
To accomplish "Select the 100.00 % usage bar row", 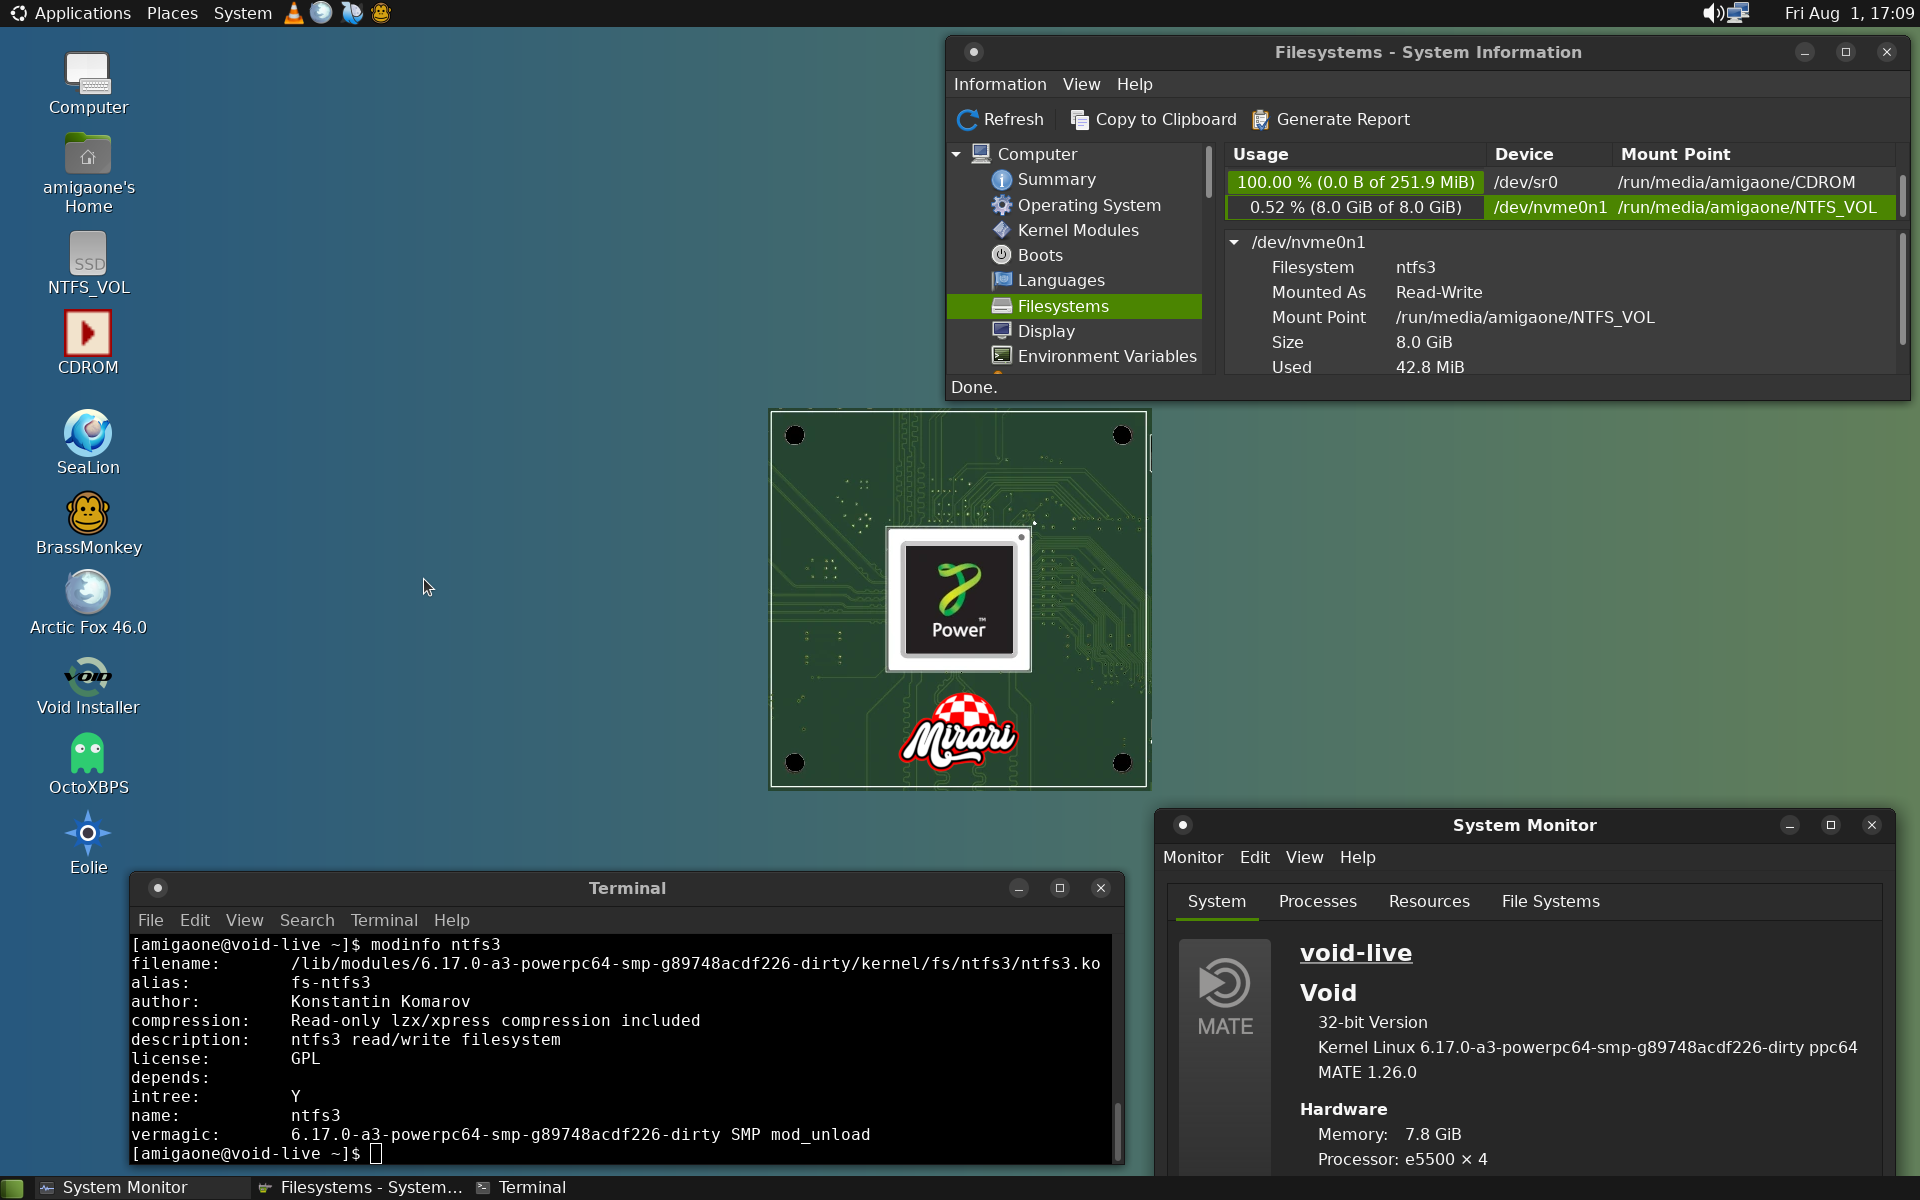I will [x=1355, y=182].
